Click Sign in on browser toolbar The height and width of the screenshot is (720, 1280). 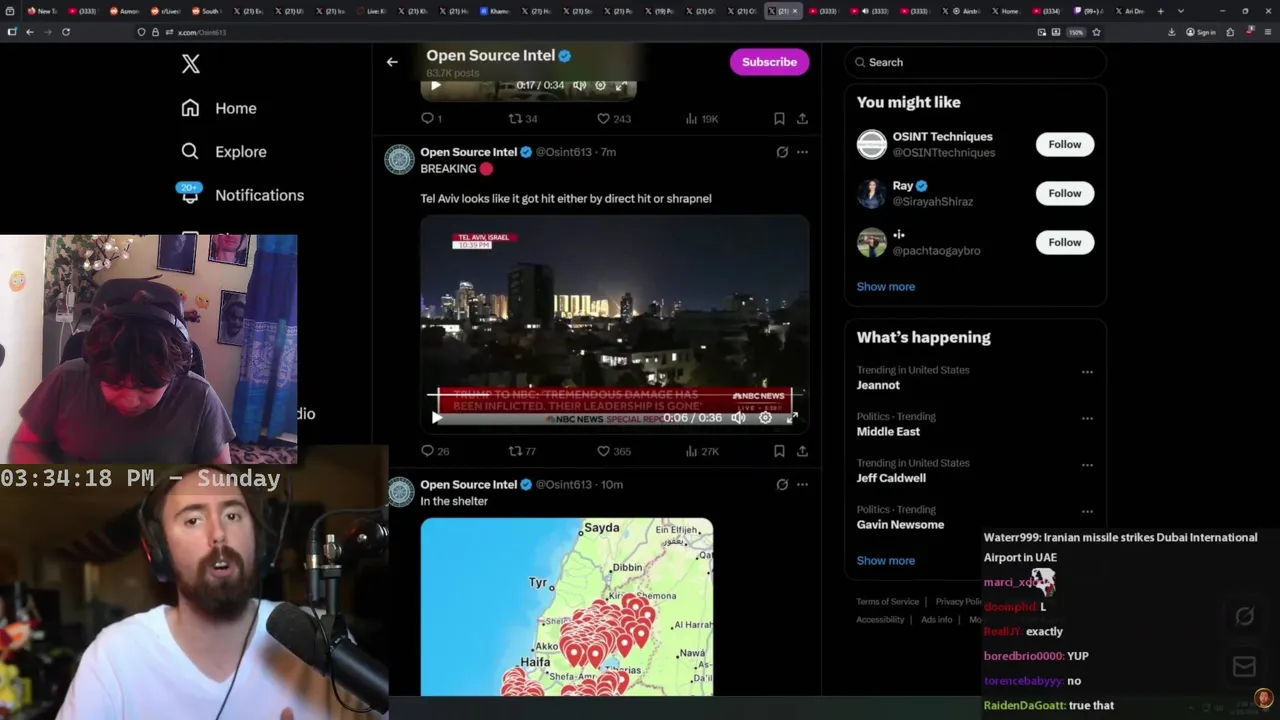click(1201, 32)
